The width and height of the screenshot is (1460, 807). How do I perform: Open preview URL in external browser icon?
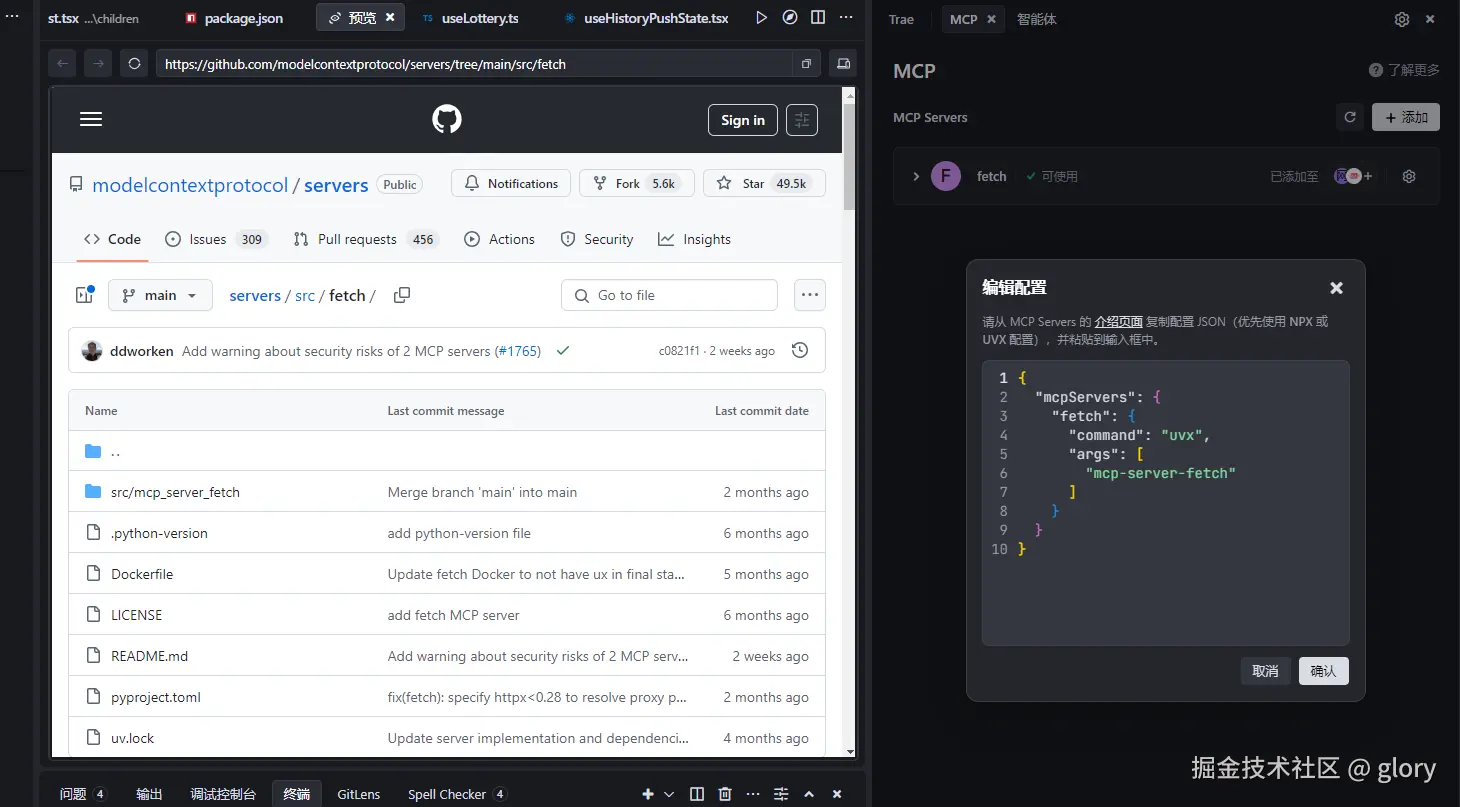pyautogui.click(x=806, y=64)
